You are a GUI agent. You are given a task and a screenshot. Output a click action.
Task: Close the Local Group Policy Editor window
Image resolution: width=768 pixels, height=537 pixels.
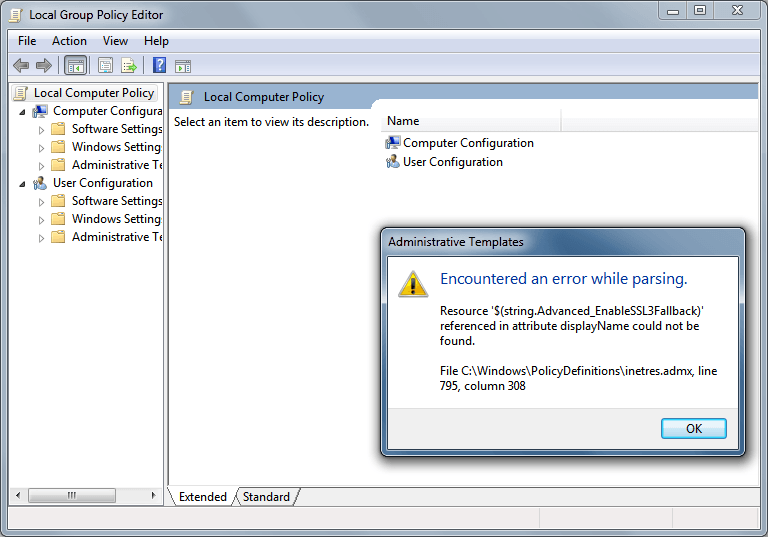click(737, 11)
